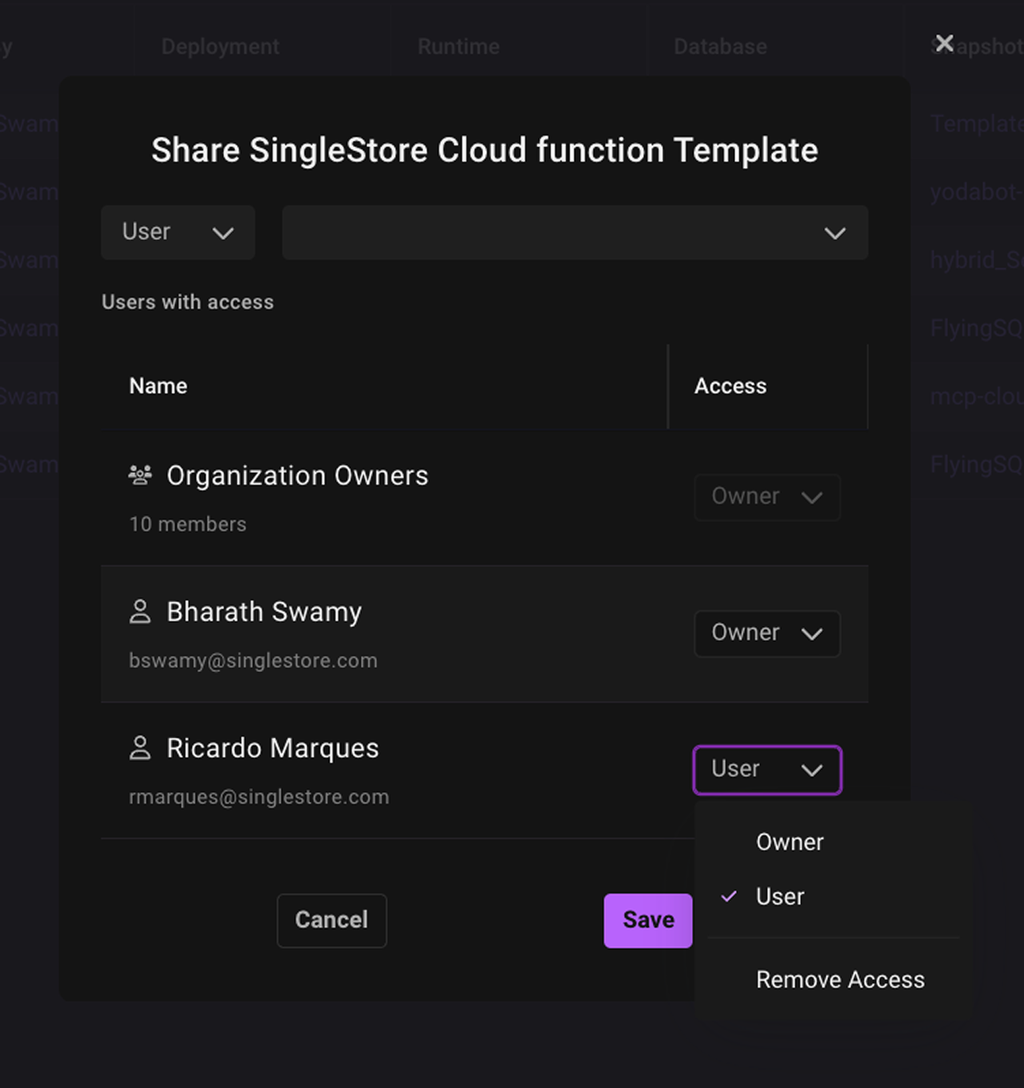
Task: Click the Organization Owners group icon
Action: click(x=140, y=475)
